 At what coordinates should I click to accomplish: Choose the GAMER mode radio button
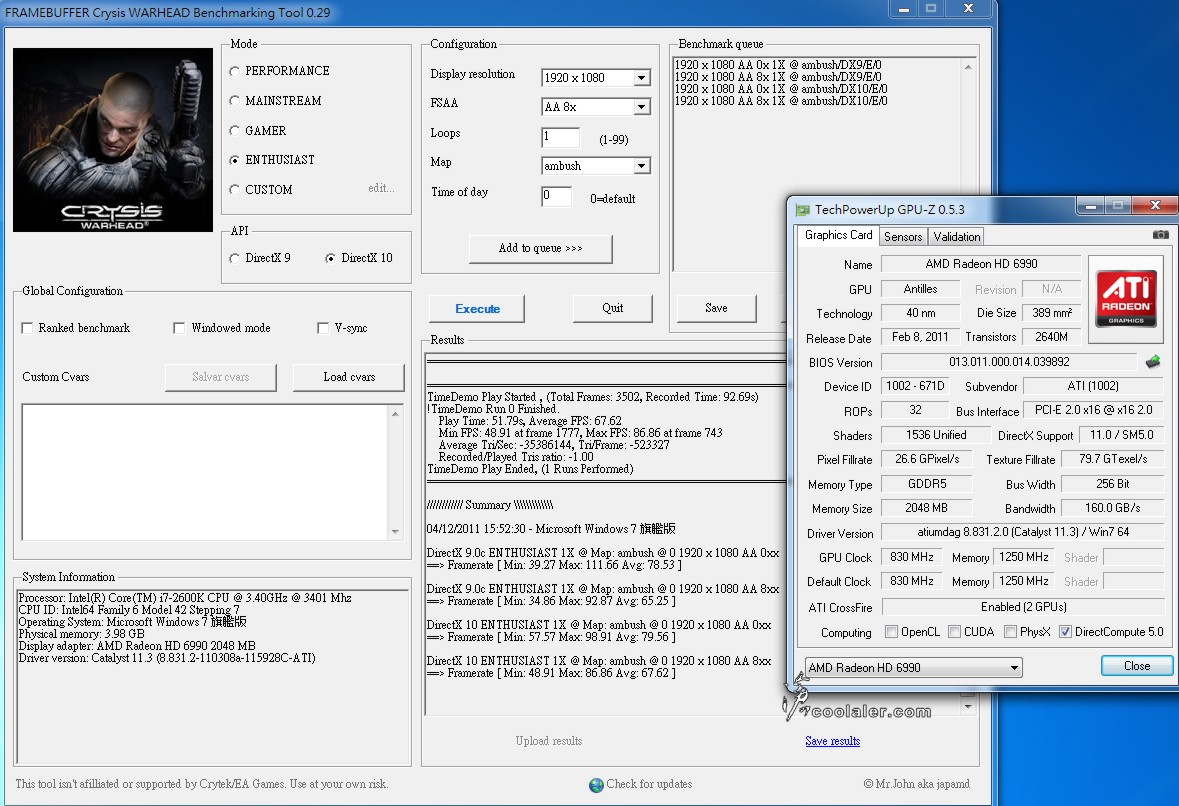235,131
